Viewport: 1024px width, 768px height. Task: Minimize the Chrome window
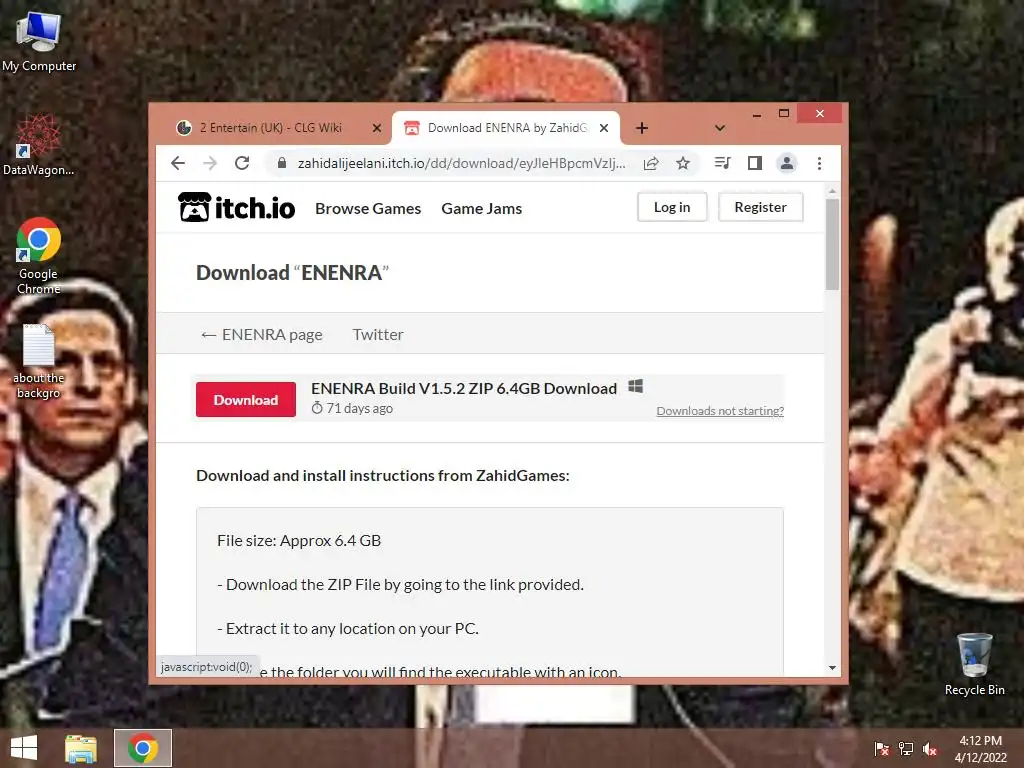[757, 114]
